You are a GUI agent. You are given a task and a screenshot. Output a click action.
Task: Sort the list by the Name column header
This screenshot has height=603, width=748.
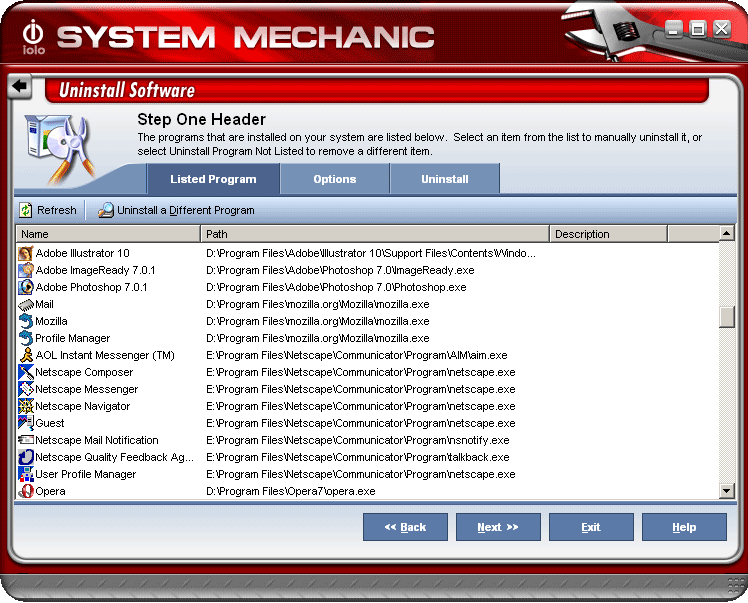(108, 234)
